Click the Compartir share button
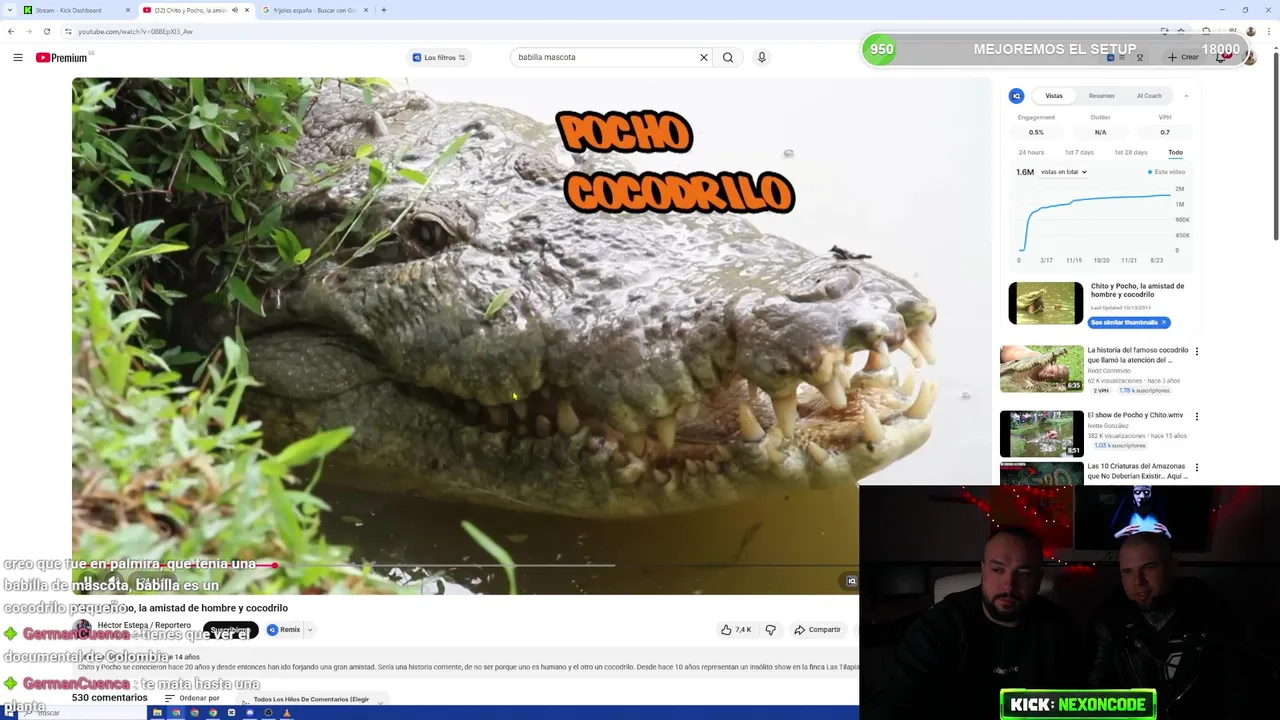This screenshot has height=720, width=1280. pos(817,630)
